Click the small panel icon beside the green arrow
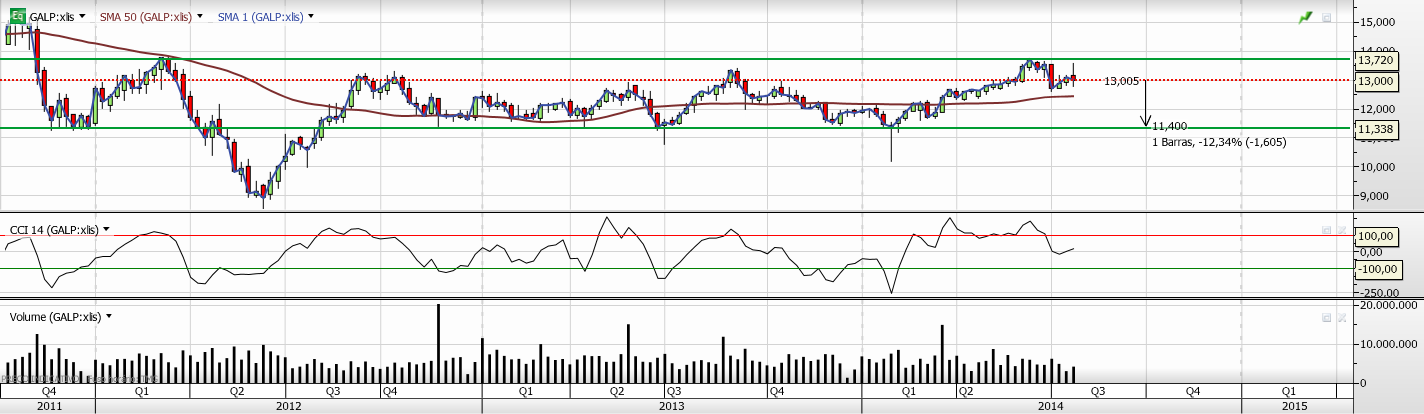Image resolution: width=1424 pixels, height=414 pixels. [x=1327, y=17]
